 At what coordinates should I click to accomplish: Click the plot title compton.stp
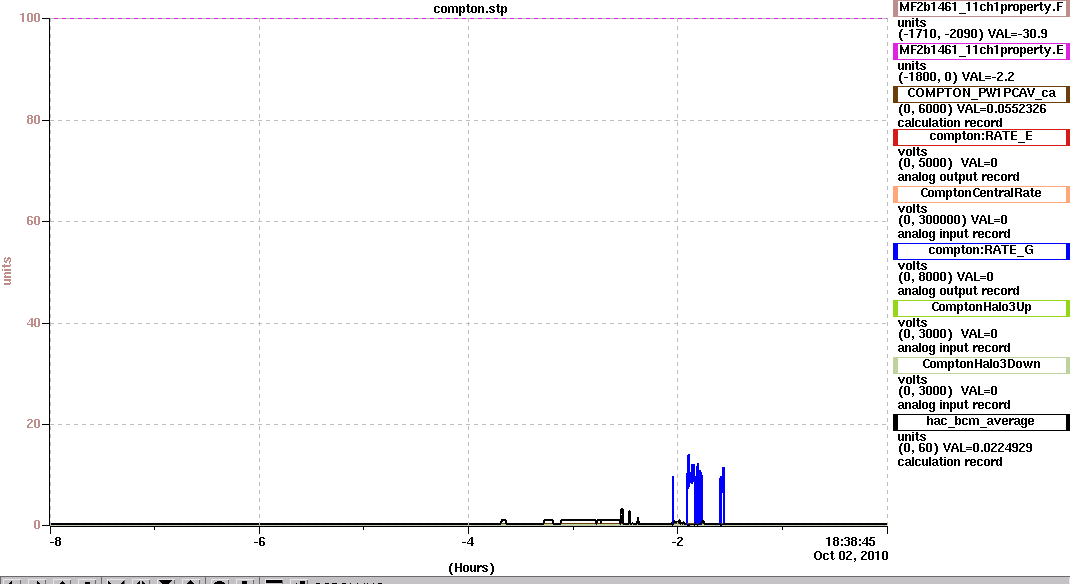pyautogui.click(x=470, y=9)
